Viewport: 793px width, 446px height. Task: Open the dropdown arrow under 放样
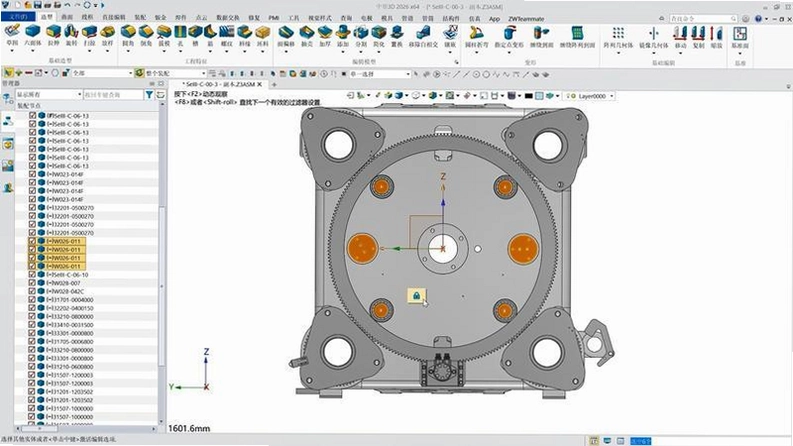107,52
